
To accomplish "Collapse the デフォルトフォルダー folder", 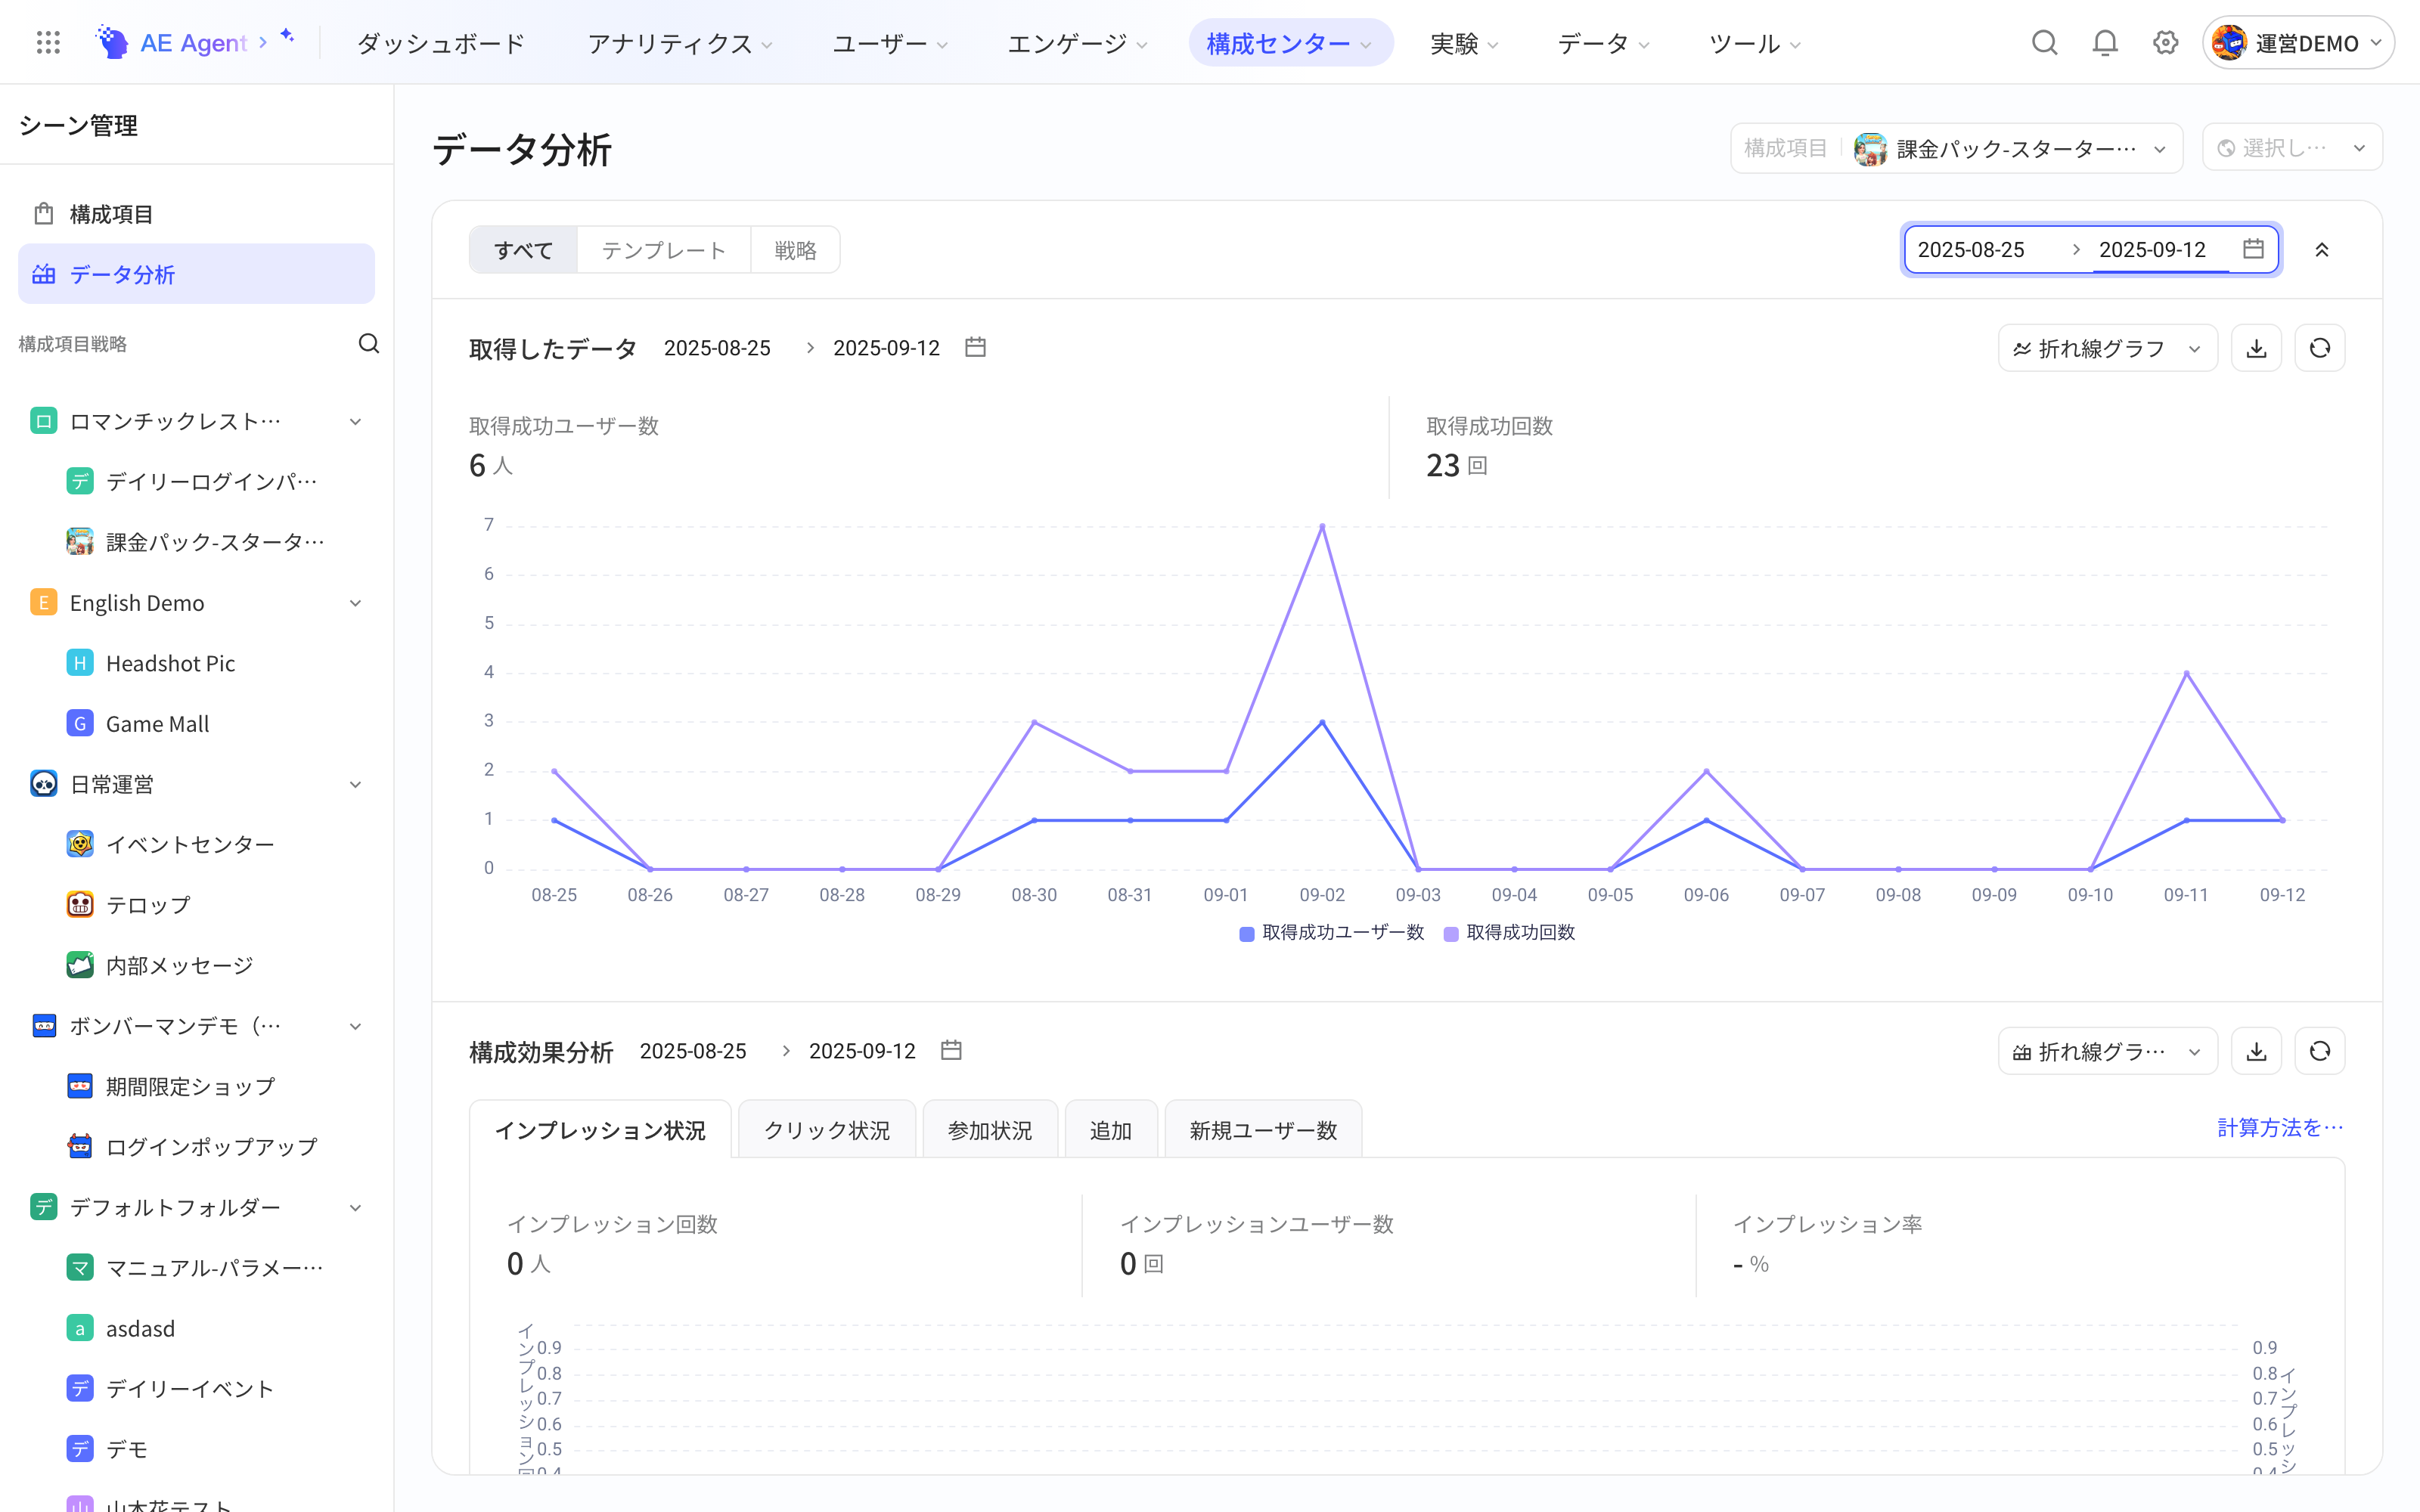I will [x=355, y=1208].
